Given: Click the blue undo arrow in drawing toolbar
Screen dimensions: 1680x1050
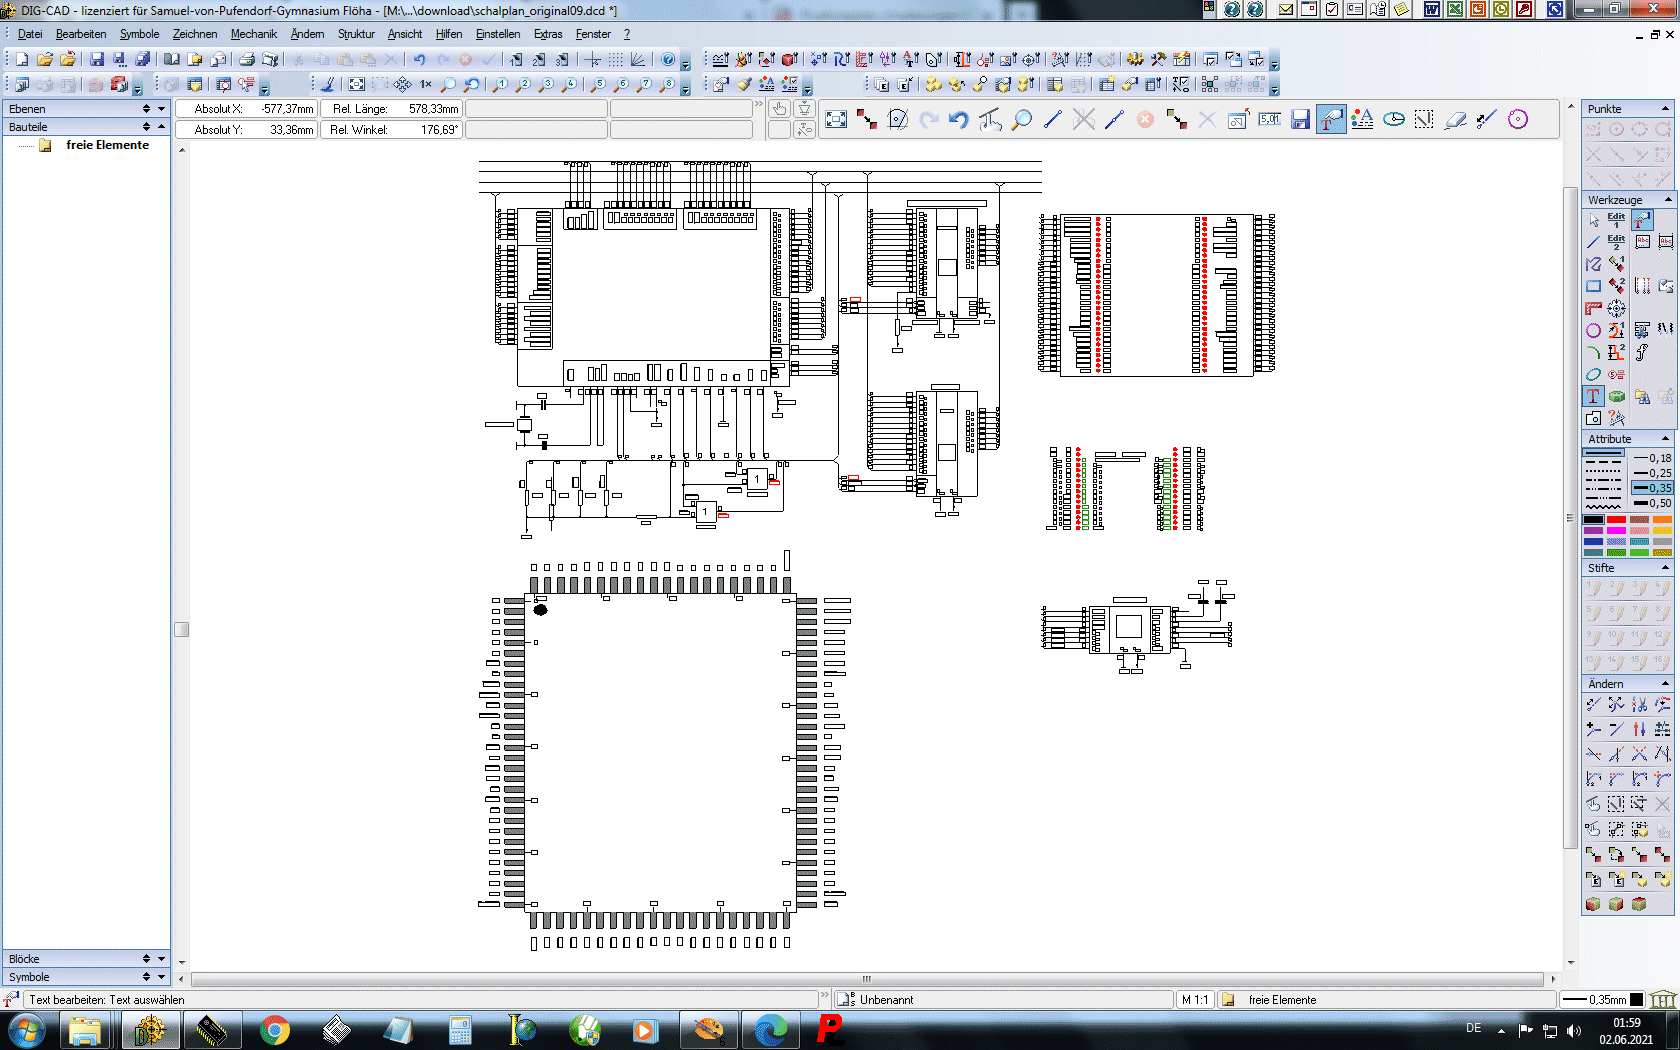Looking at the screenshot, I should (x=959, y=120).
